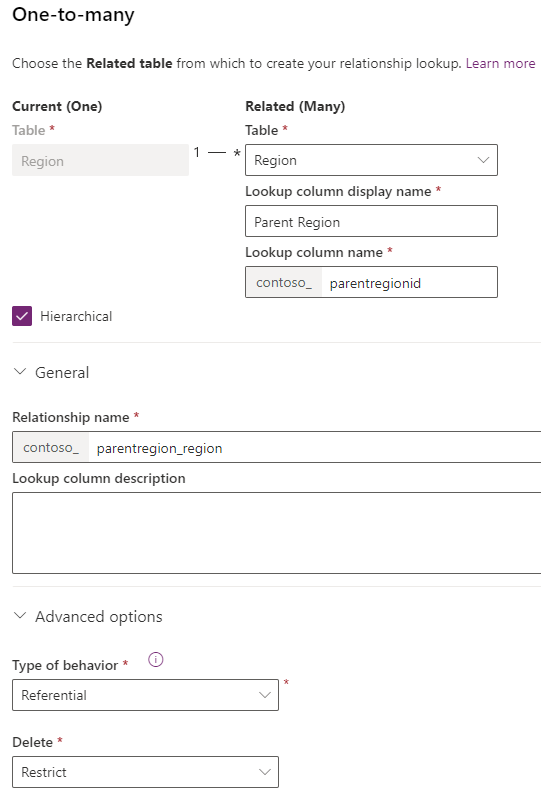Click the contoso_ prefix in Relationship name

(x=51, y=447)
